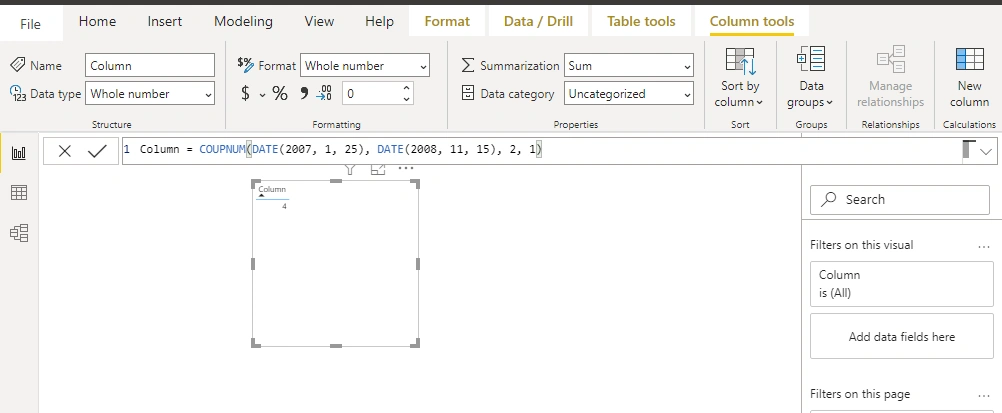Open options for Filters on this visual
This screenshot has width=1002, height=413.
[x=983, y=245]
